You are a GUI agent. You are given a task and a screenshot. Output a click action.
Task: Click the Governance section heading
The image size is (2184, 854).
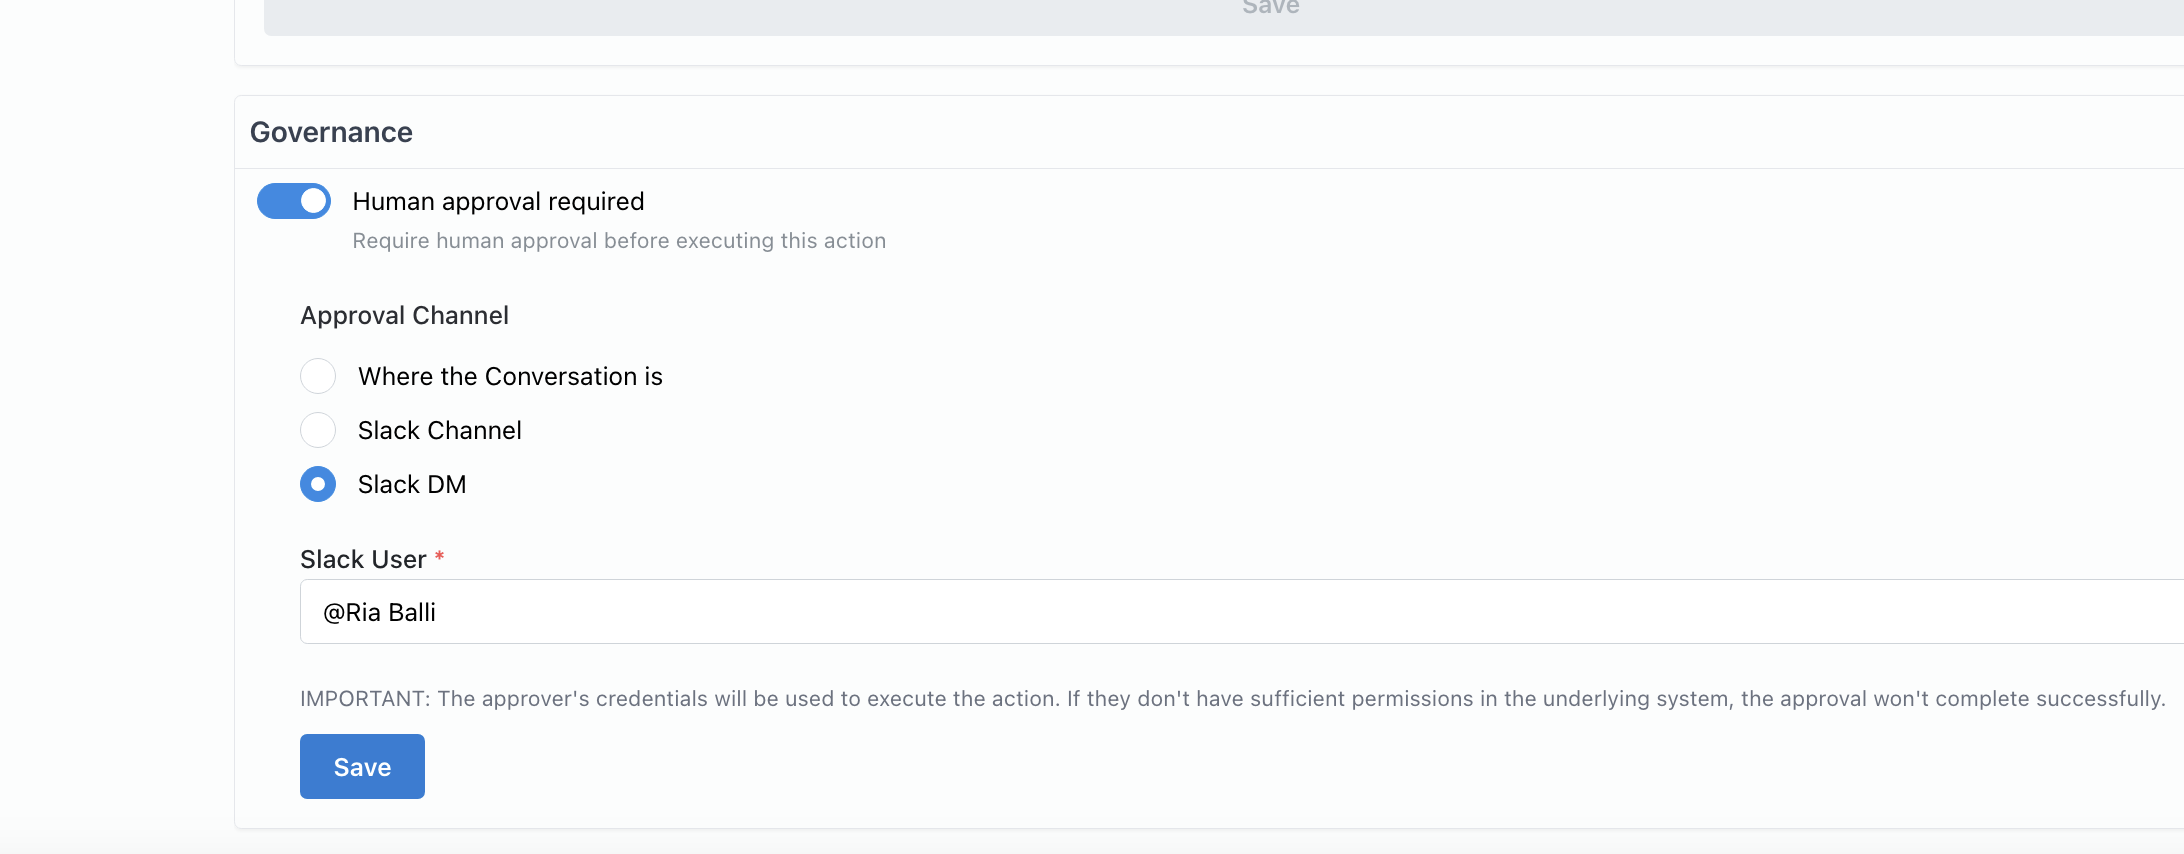pos(331,132)
